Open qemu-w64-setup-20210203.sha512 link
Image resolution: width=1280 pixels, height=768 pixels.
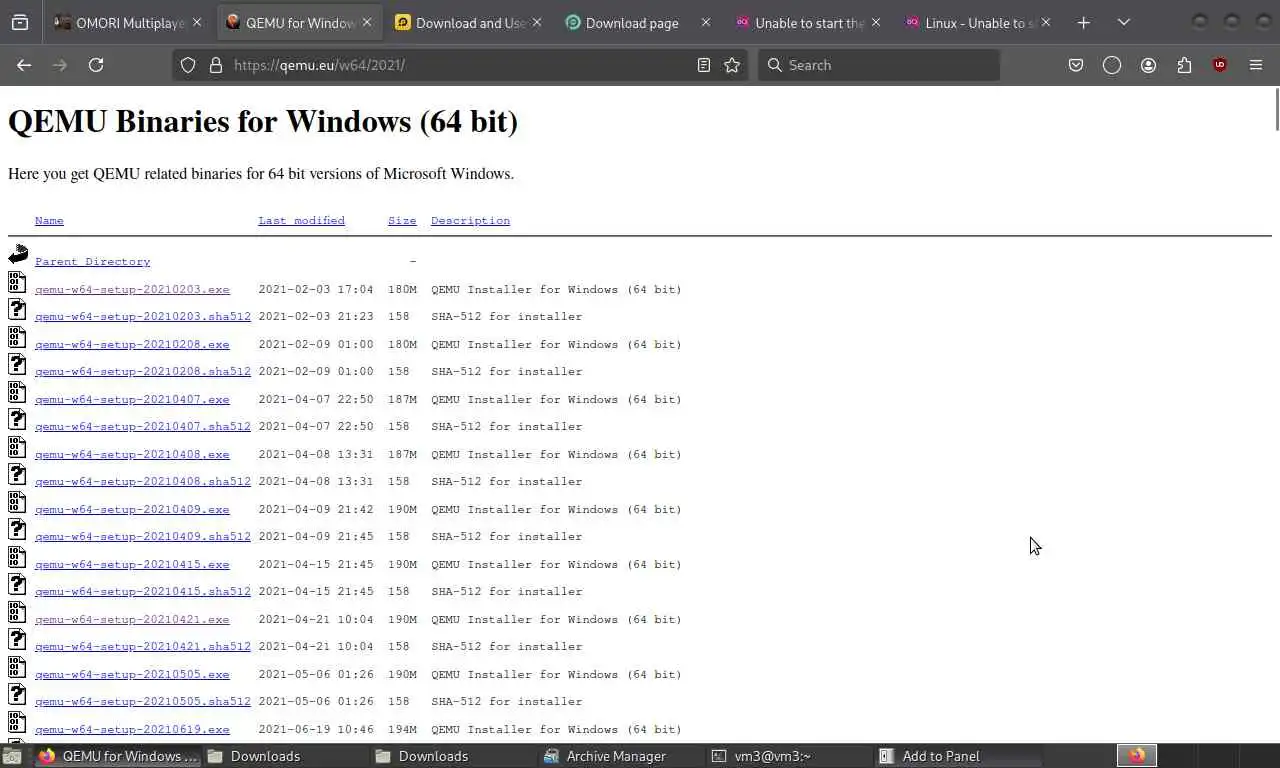pyautogui.click(x=143, y=317)
